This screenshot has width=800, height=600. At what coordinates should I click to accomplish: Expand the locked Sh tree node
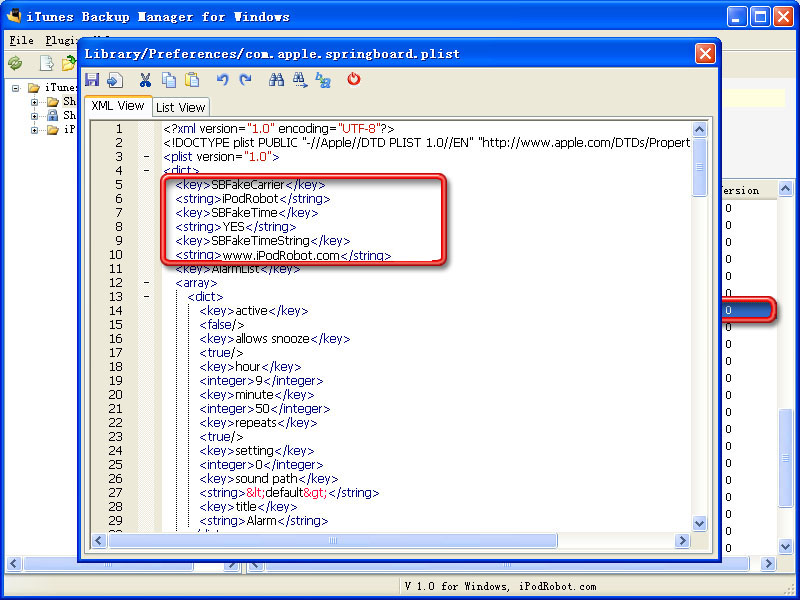34,116
